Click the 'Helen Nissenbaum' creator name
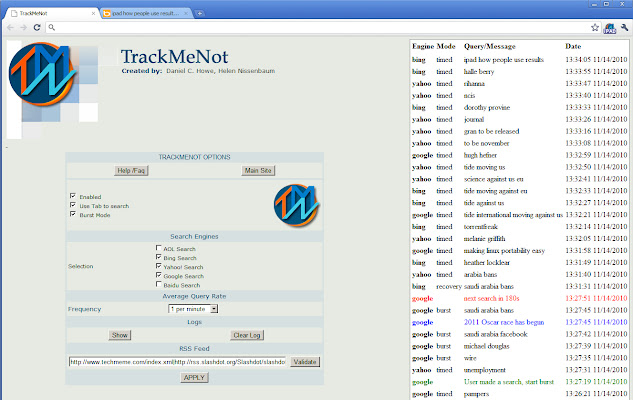Viewport: 633px width, 400px height. 247,71
